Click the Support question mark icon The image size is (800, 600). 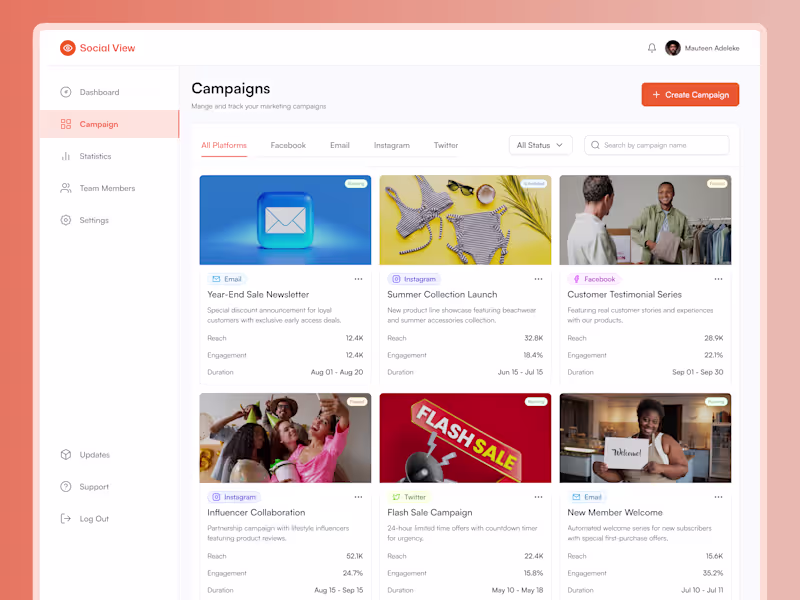[x=66, y=487]
